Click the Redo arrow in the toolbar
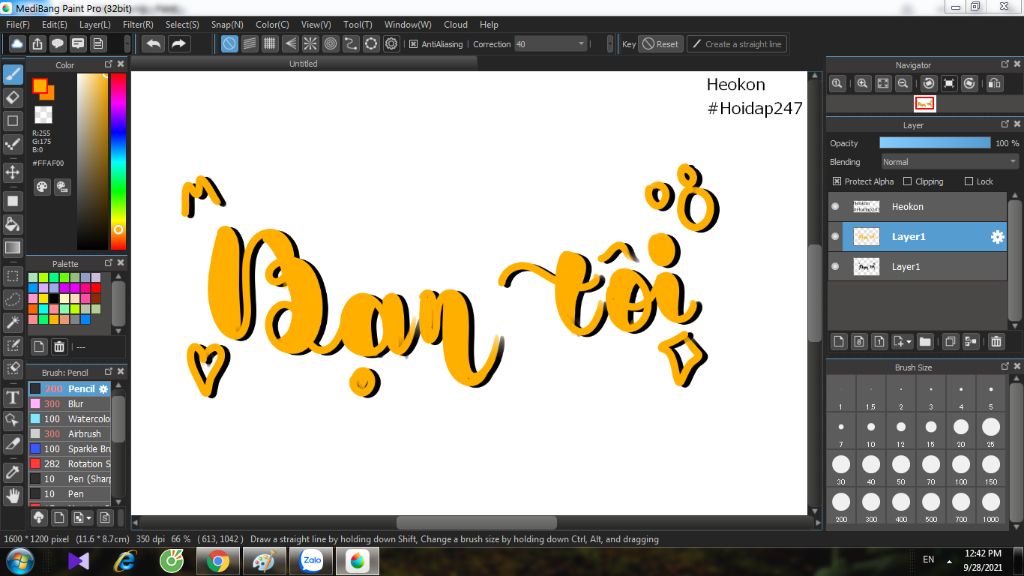 (x=178, y=44)
